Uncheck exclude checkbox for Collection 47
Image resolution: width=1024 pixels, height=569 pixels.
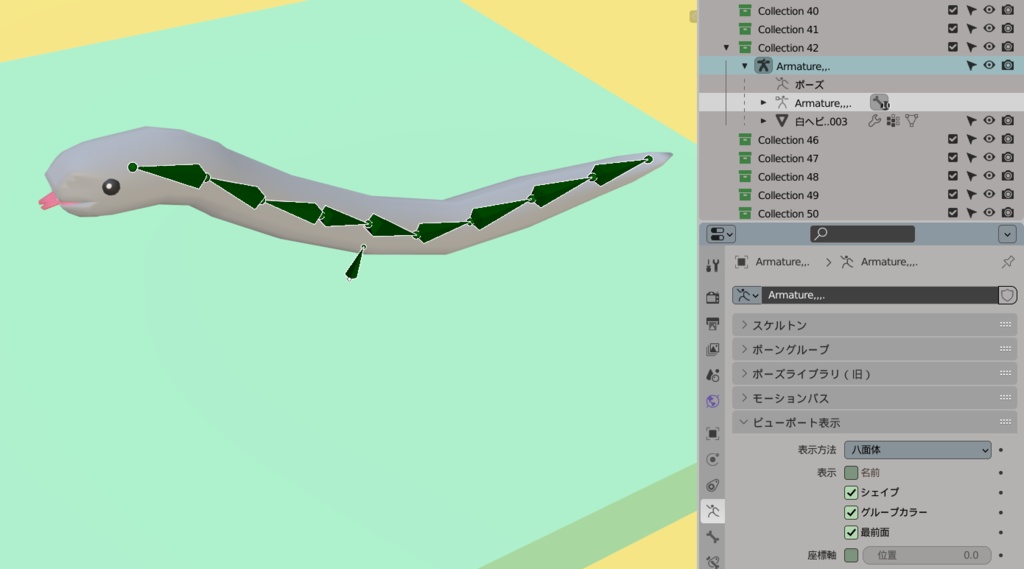[x=953, y=158]
